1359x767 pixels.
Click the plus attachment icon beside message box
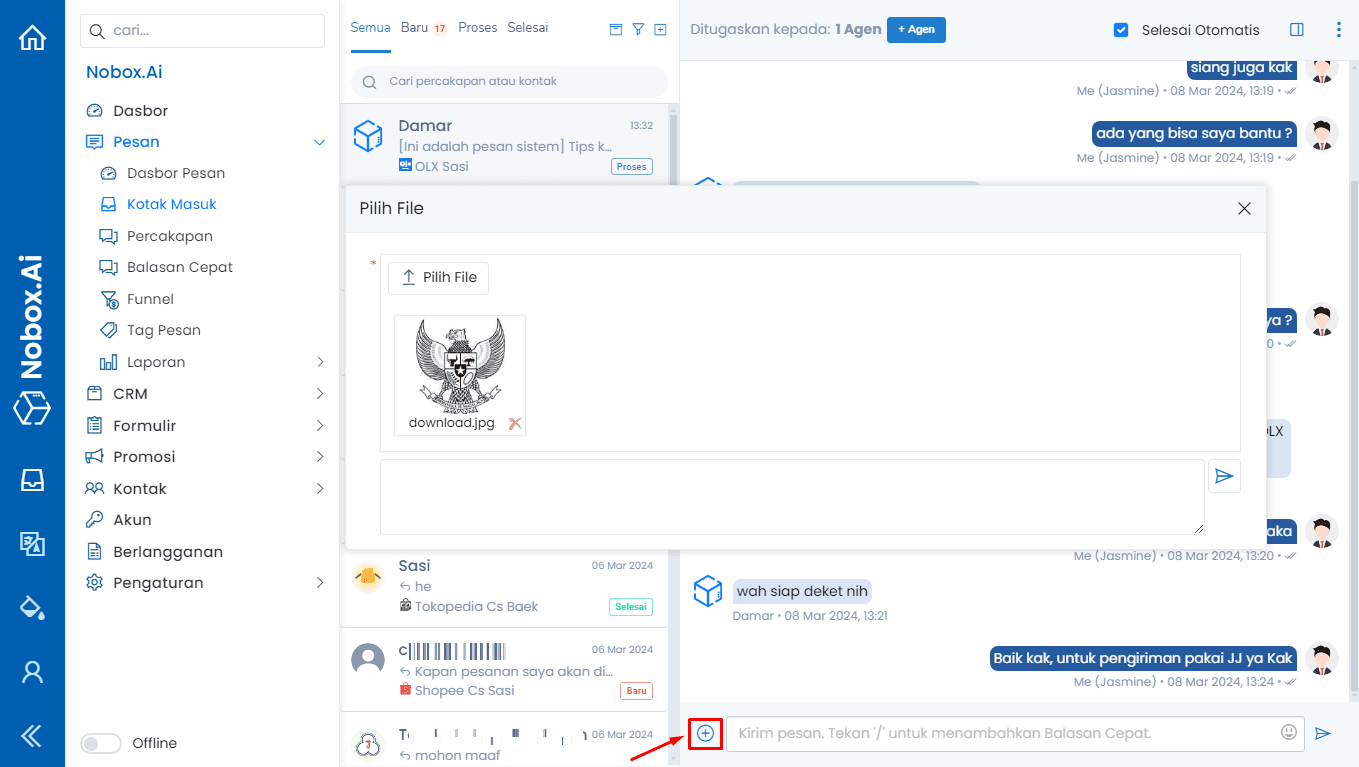705,733
